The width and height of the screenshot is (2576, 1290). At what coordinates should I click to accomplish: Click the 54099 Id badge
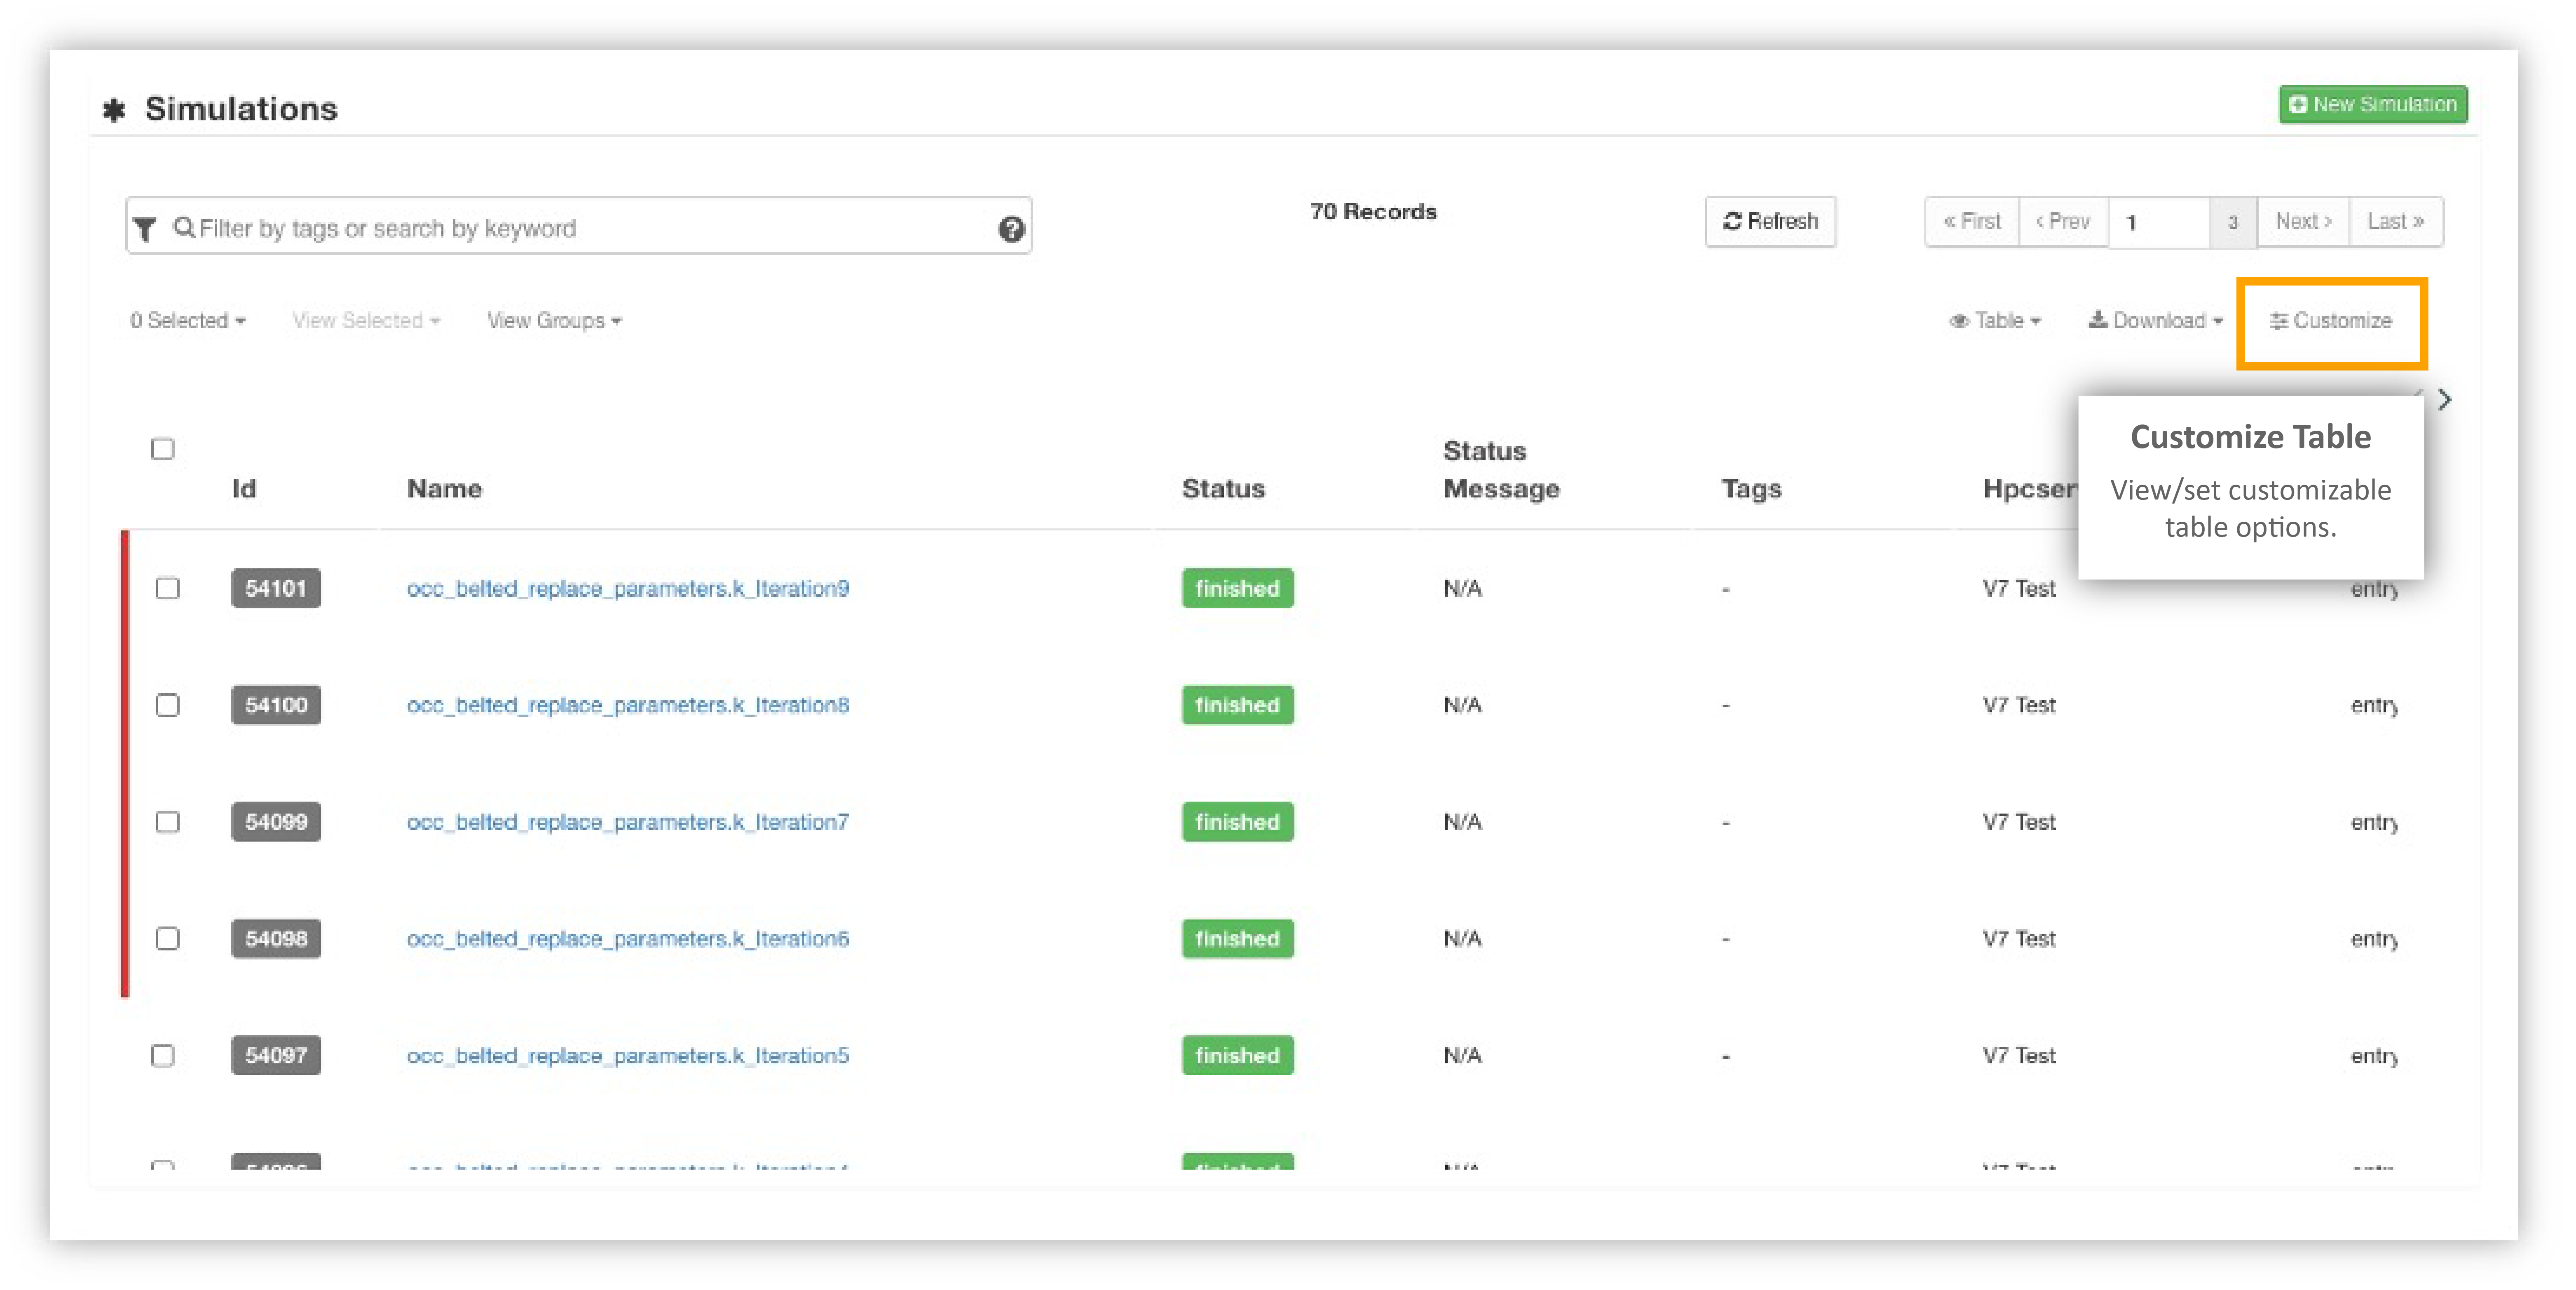coord(276,822)
